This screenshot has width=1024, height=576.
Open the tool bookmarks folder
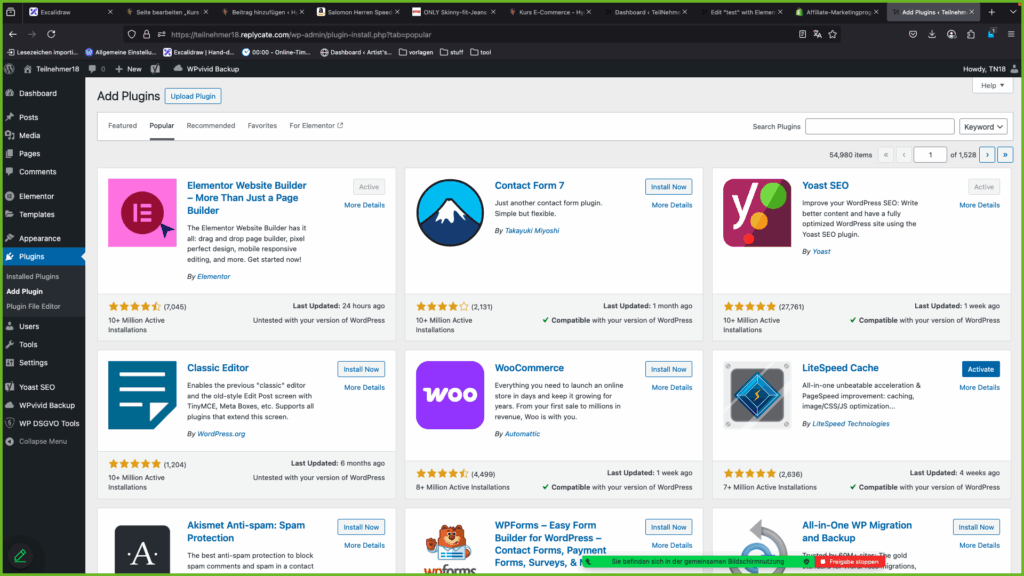pos(481,52)
